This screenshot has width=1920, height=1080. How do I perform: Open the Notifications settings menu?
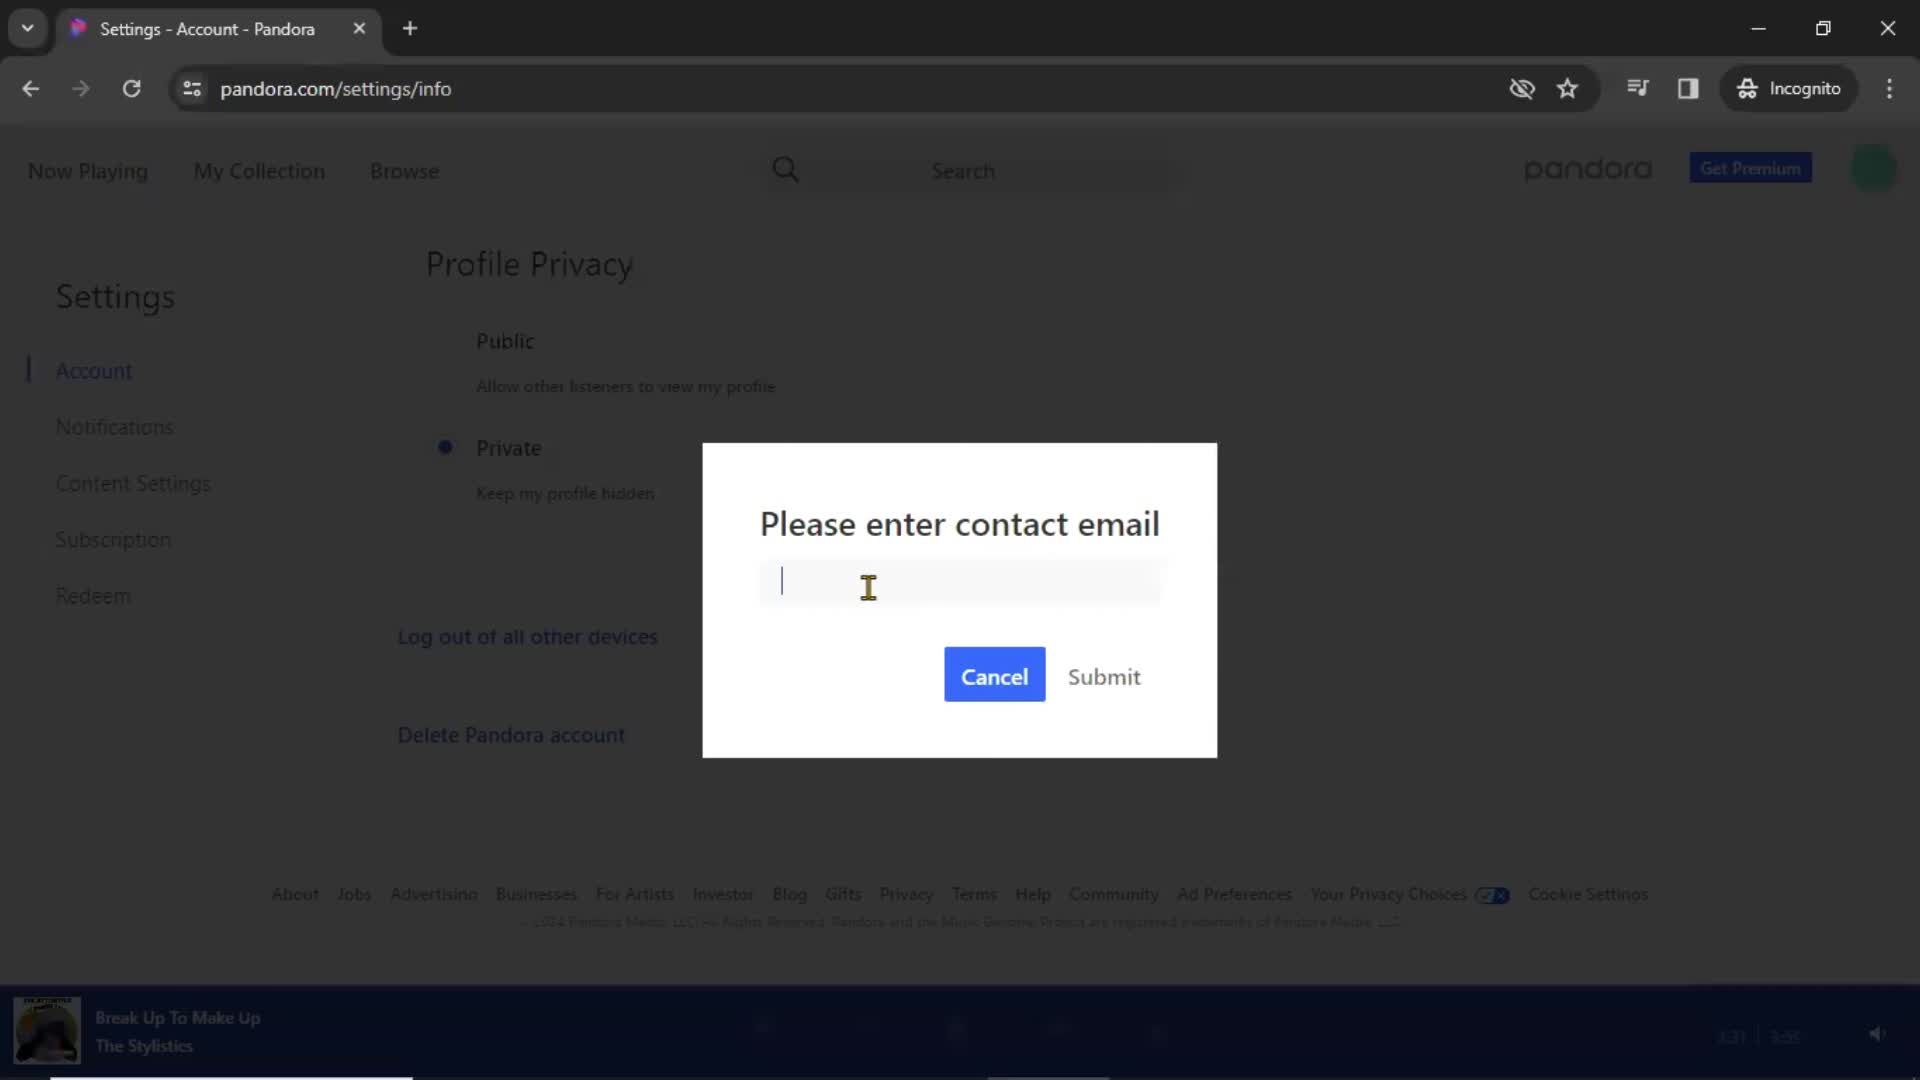tap(115, 427)
